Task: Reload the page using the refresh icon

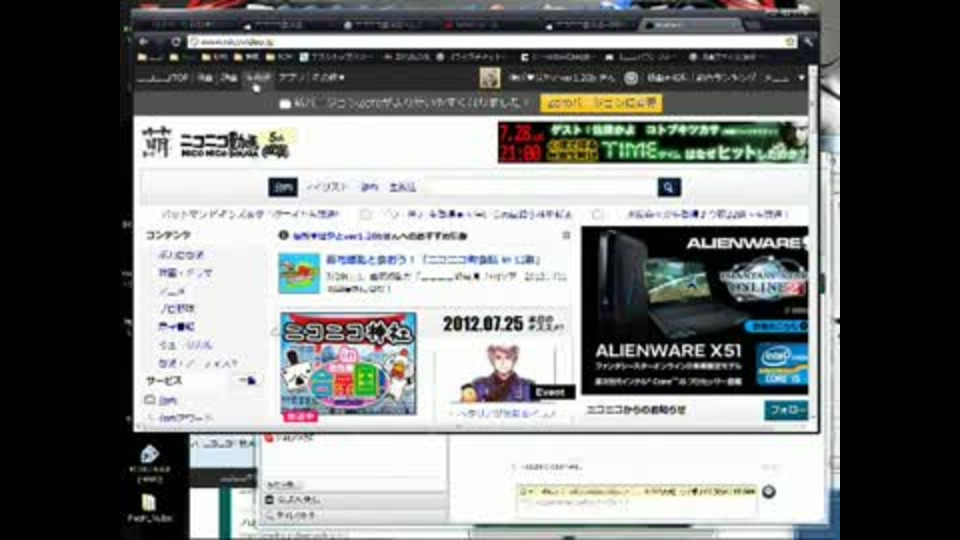Action: click(x=176, y=42)
